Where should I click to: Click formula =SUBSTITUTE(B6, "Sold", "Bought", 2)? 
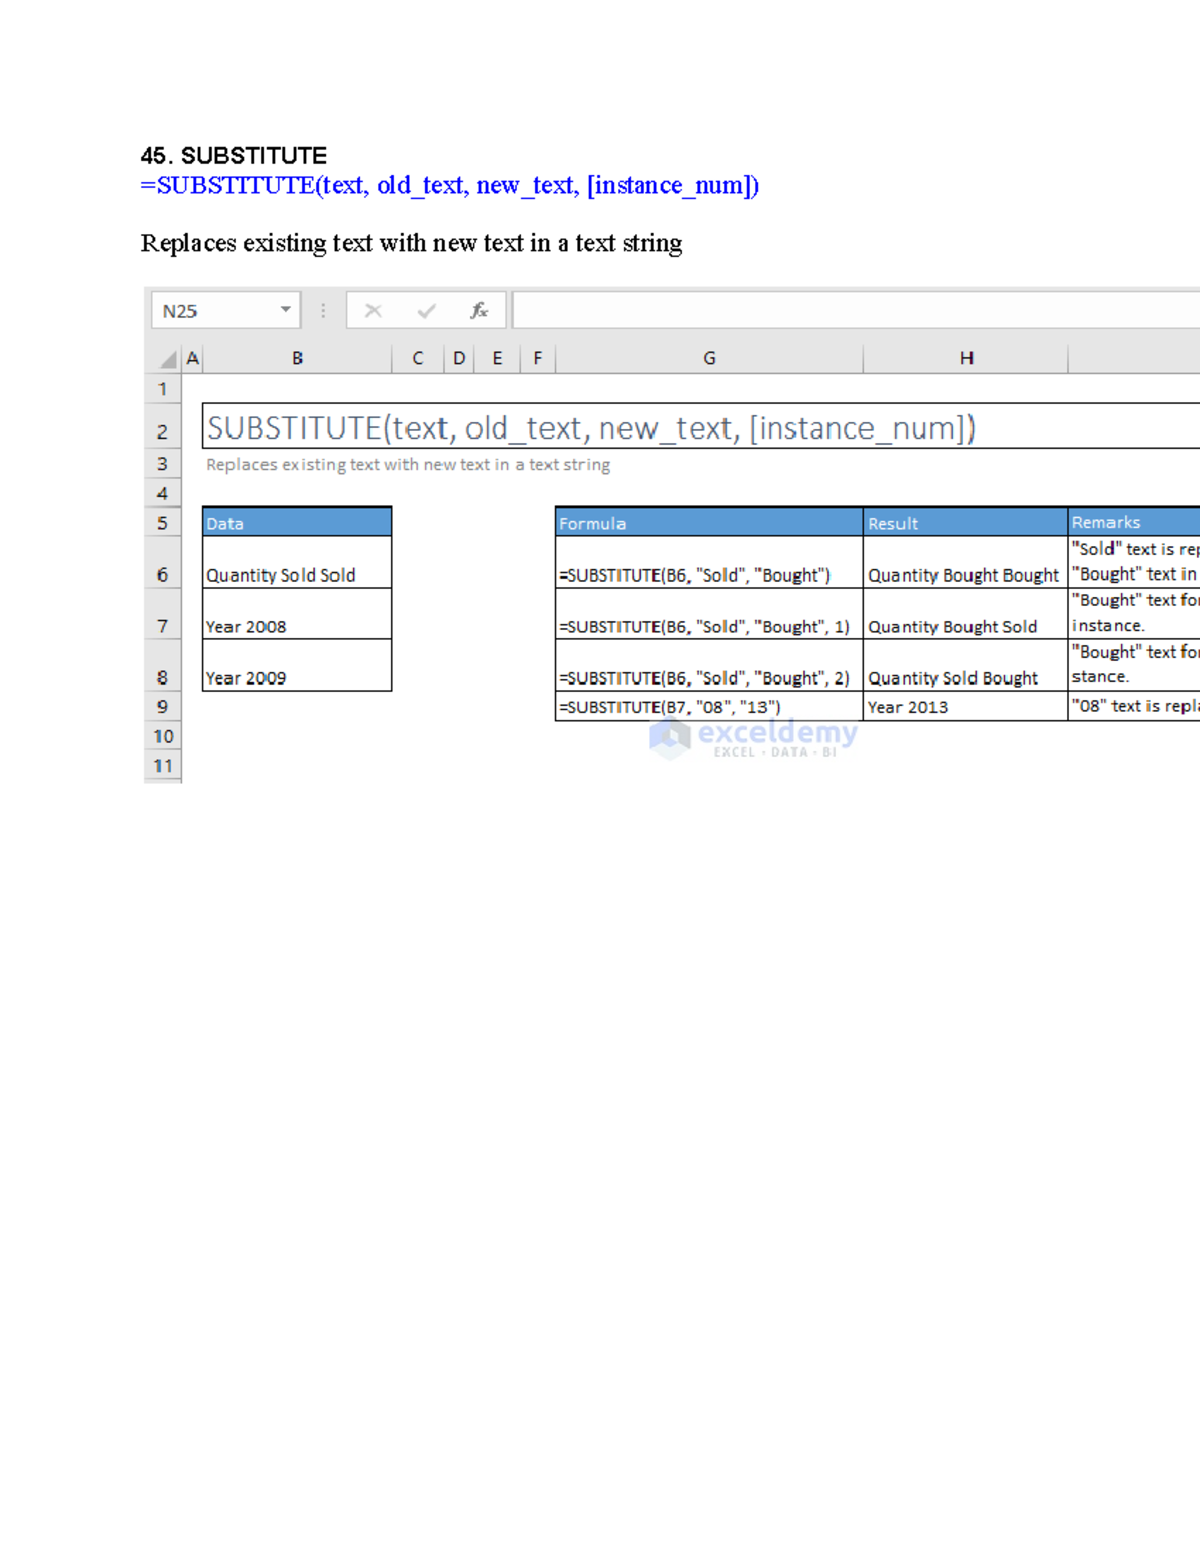coord(709,666)
